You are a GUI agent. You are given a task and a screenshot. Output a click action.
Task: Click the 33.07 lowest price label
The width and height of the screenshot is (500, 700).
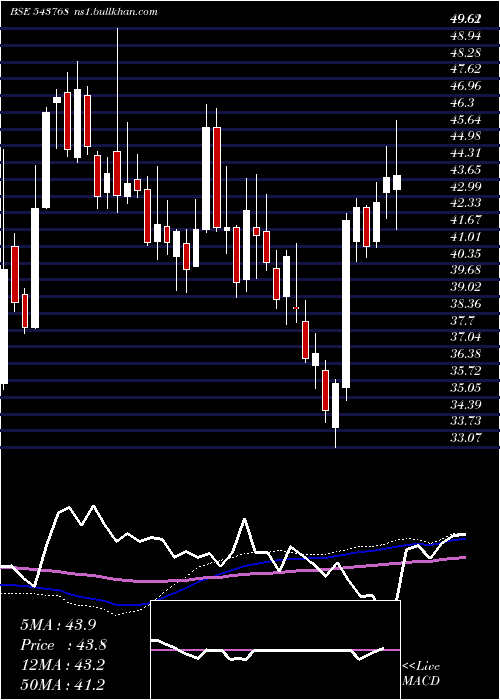point(465,438)
